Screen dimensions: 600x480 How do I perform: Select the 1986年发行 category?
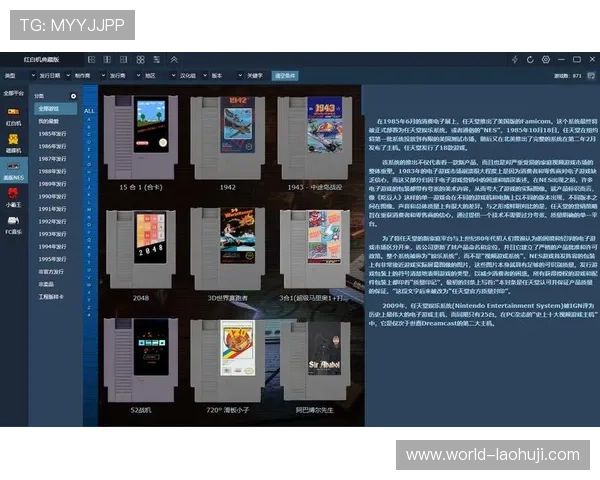52,146
